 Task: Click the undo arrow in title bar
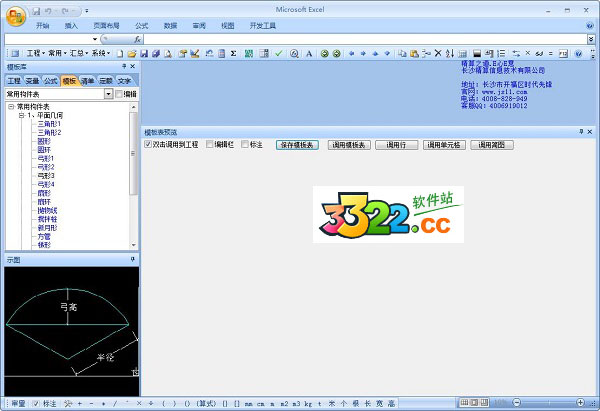click(50, 9)
